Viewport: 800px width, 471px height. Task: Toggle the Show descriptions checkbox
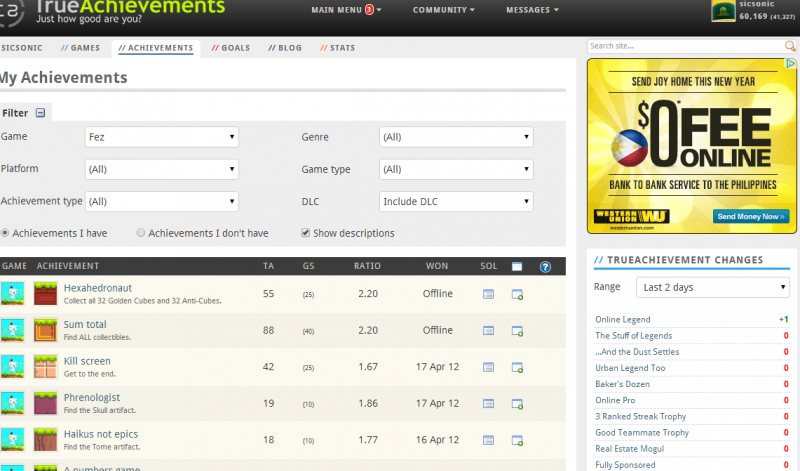tap(306, 233)
